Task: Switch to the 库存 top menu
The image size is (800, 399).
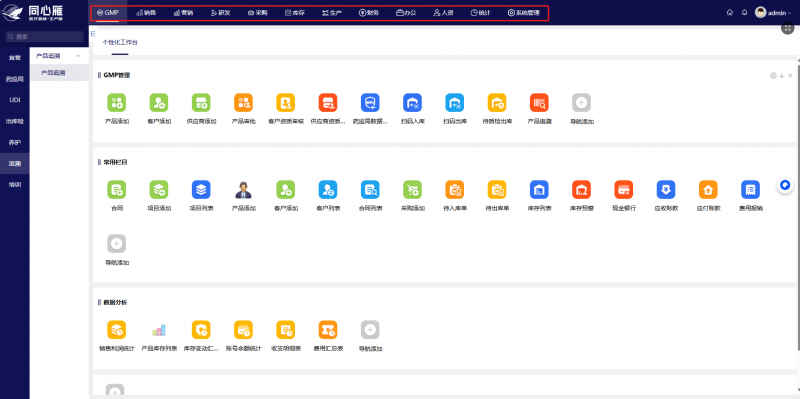Action: [x=295, y=13]
